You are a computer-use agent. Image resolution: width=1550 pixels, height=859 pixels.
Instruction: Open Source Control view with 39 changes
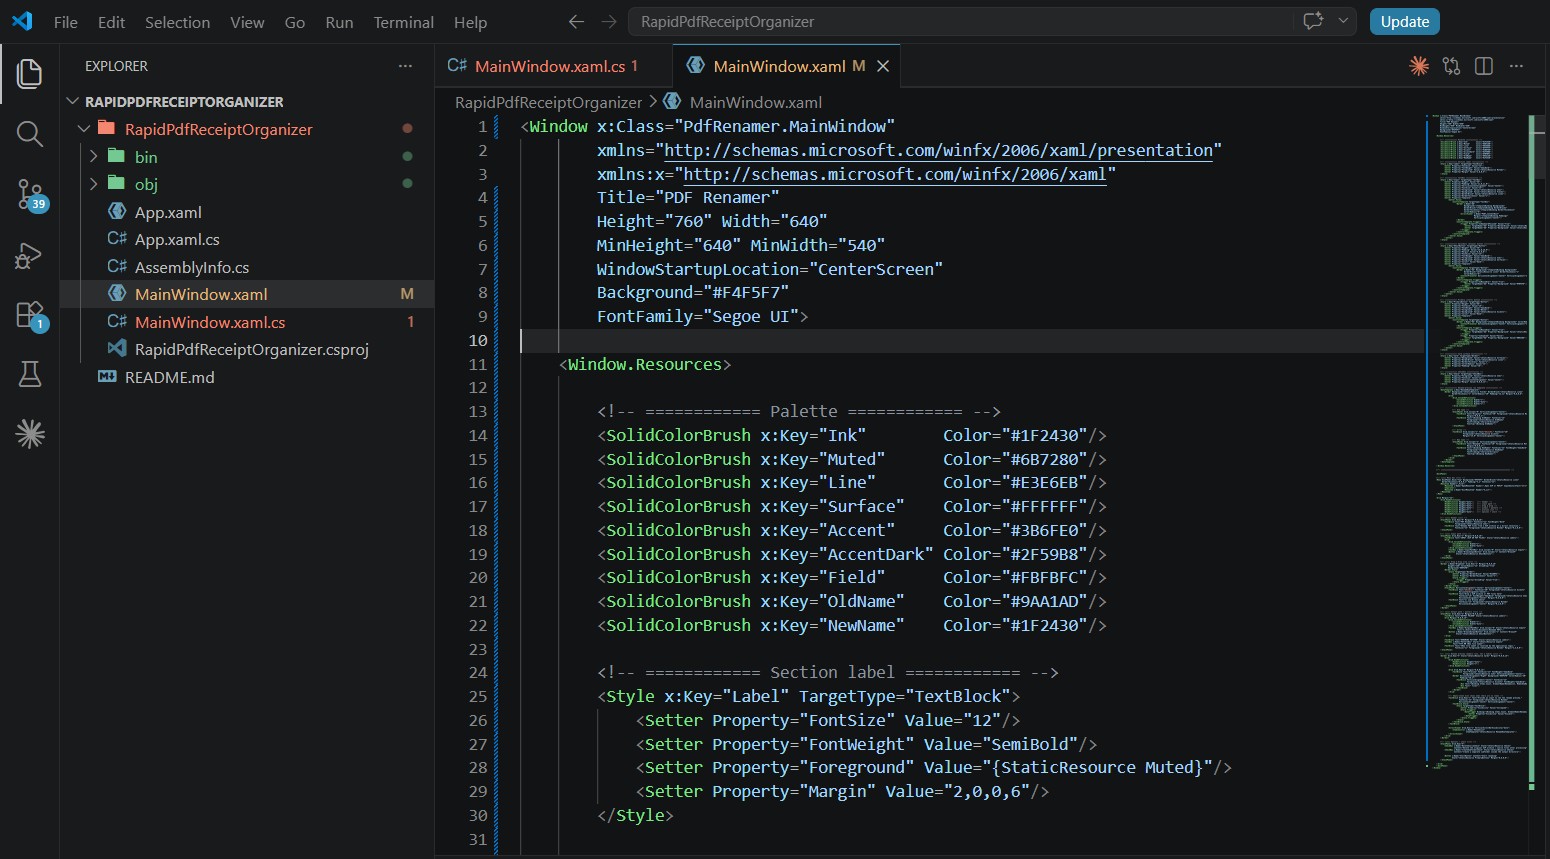click(30, 195)
